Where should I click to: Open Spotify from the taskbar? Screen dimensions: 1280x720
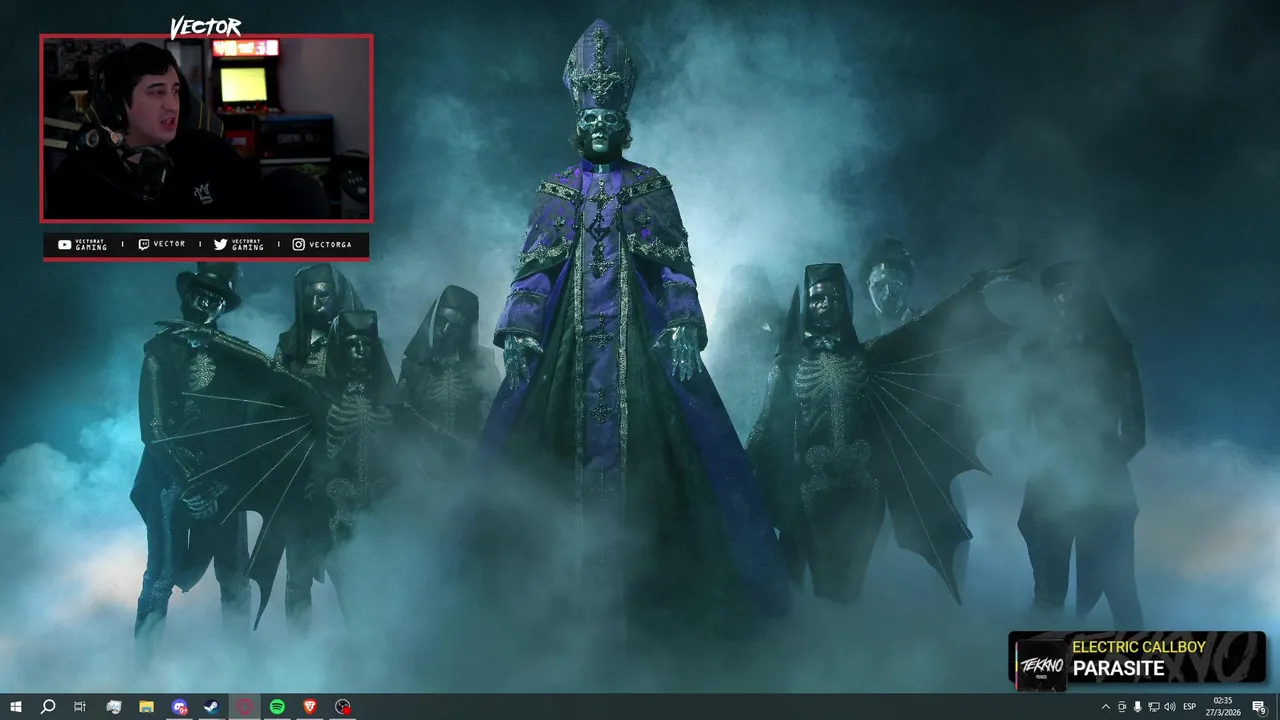tap(277, 707)
